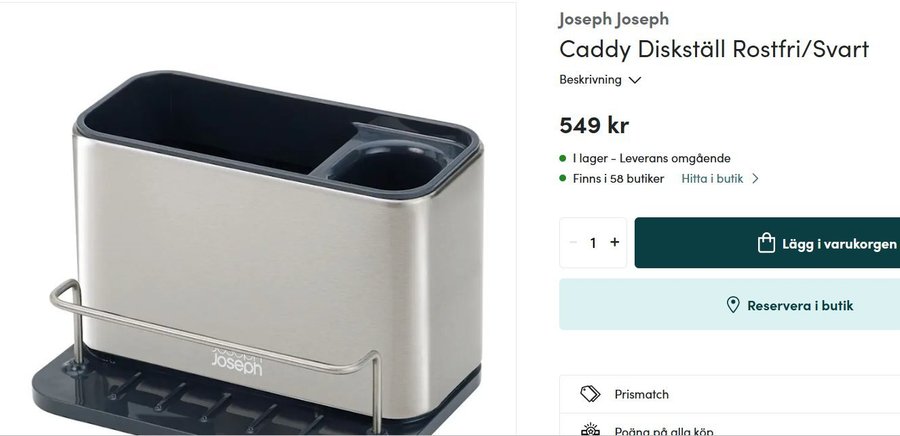The width and height of the screenshot is (900, 436).
Task: Click the quantity field showing 1
Action: [x=593, y=243]
